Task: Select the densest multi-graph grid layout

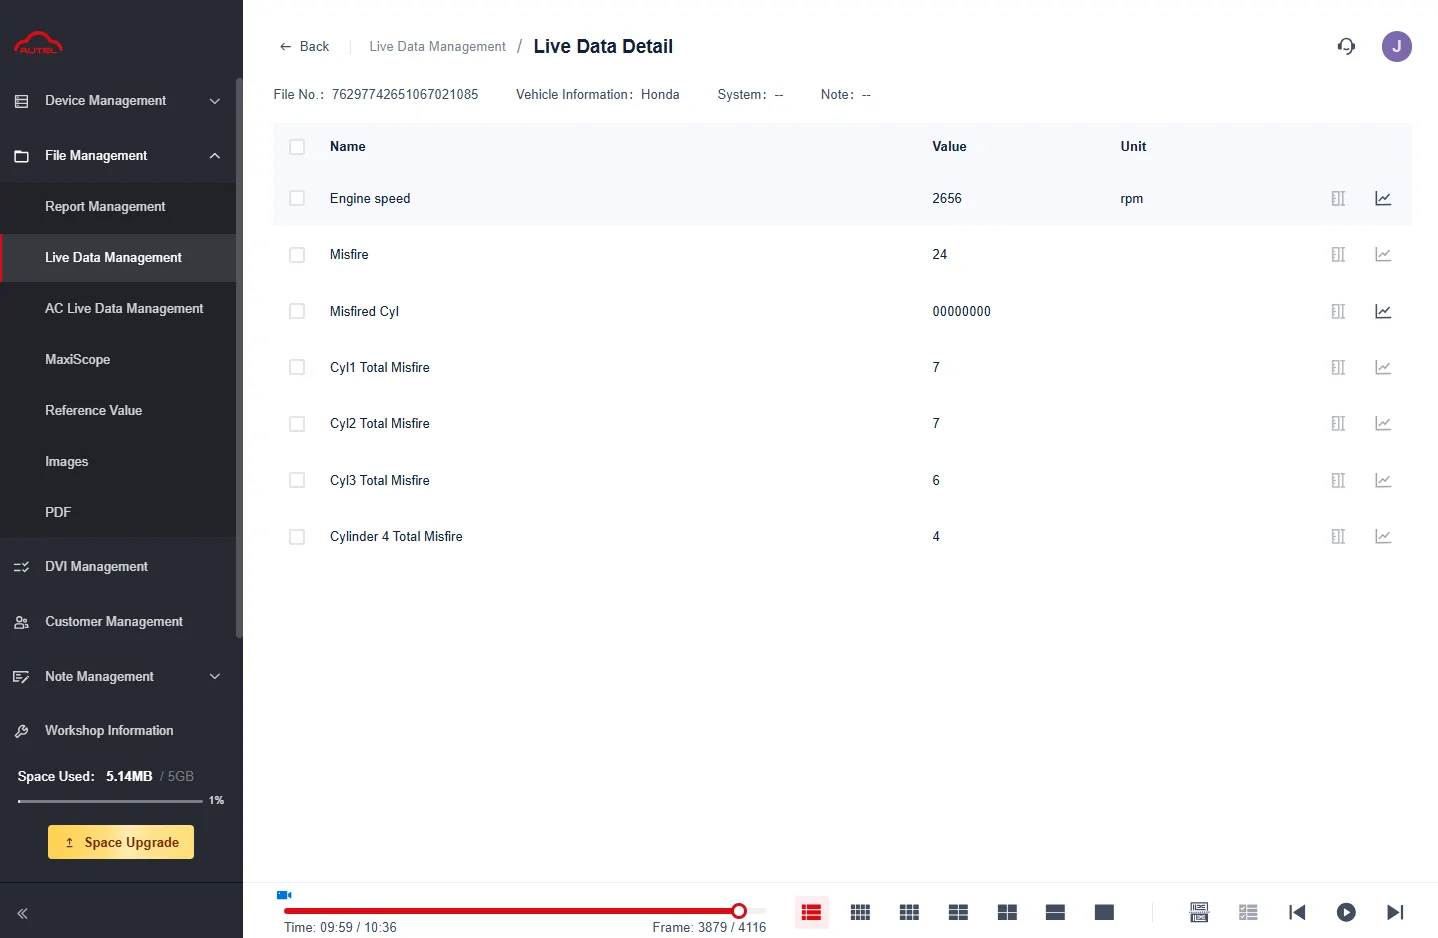Action: (860, 912)
